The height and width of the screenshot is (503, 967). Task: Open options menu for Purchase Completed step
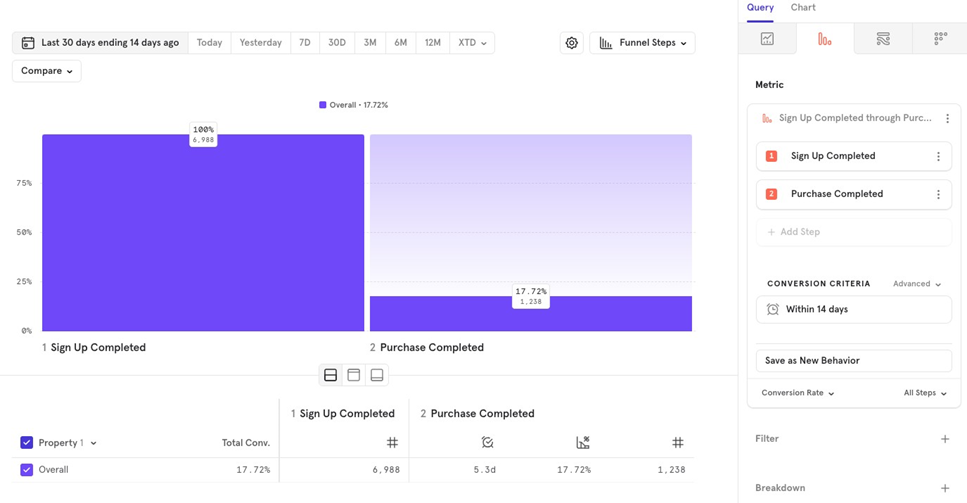pos(937,194)
